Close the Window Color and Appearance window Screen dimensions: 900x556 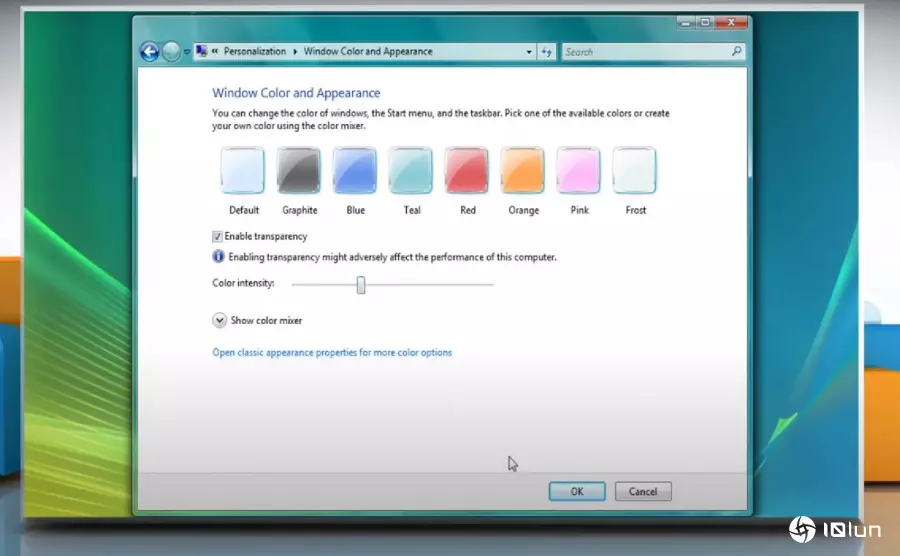[x=731, y=22]
